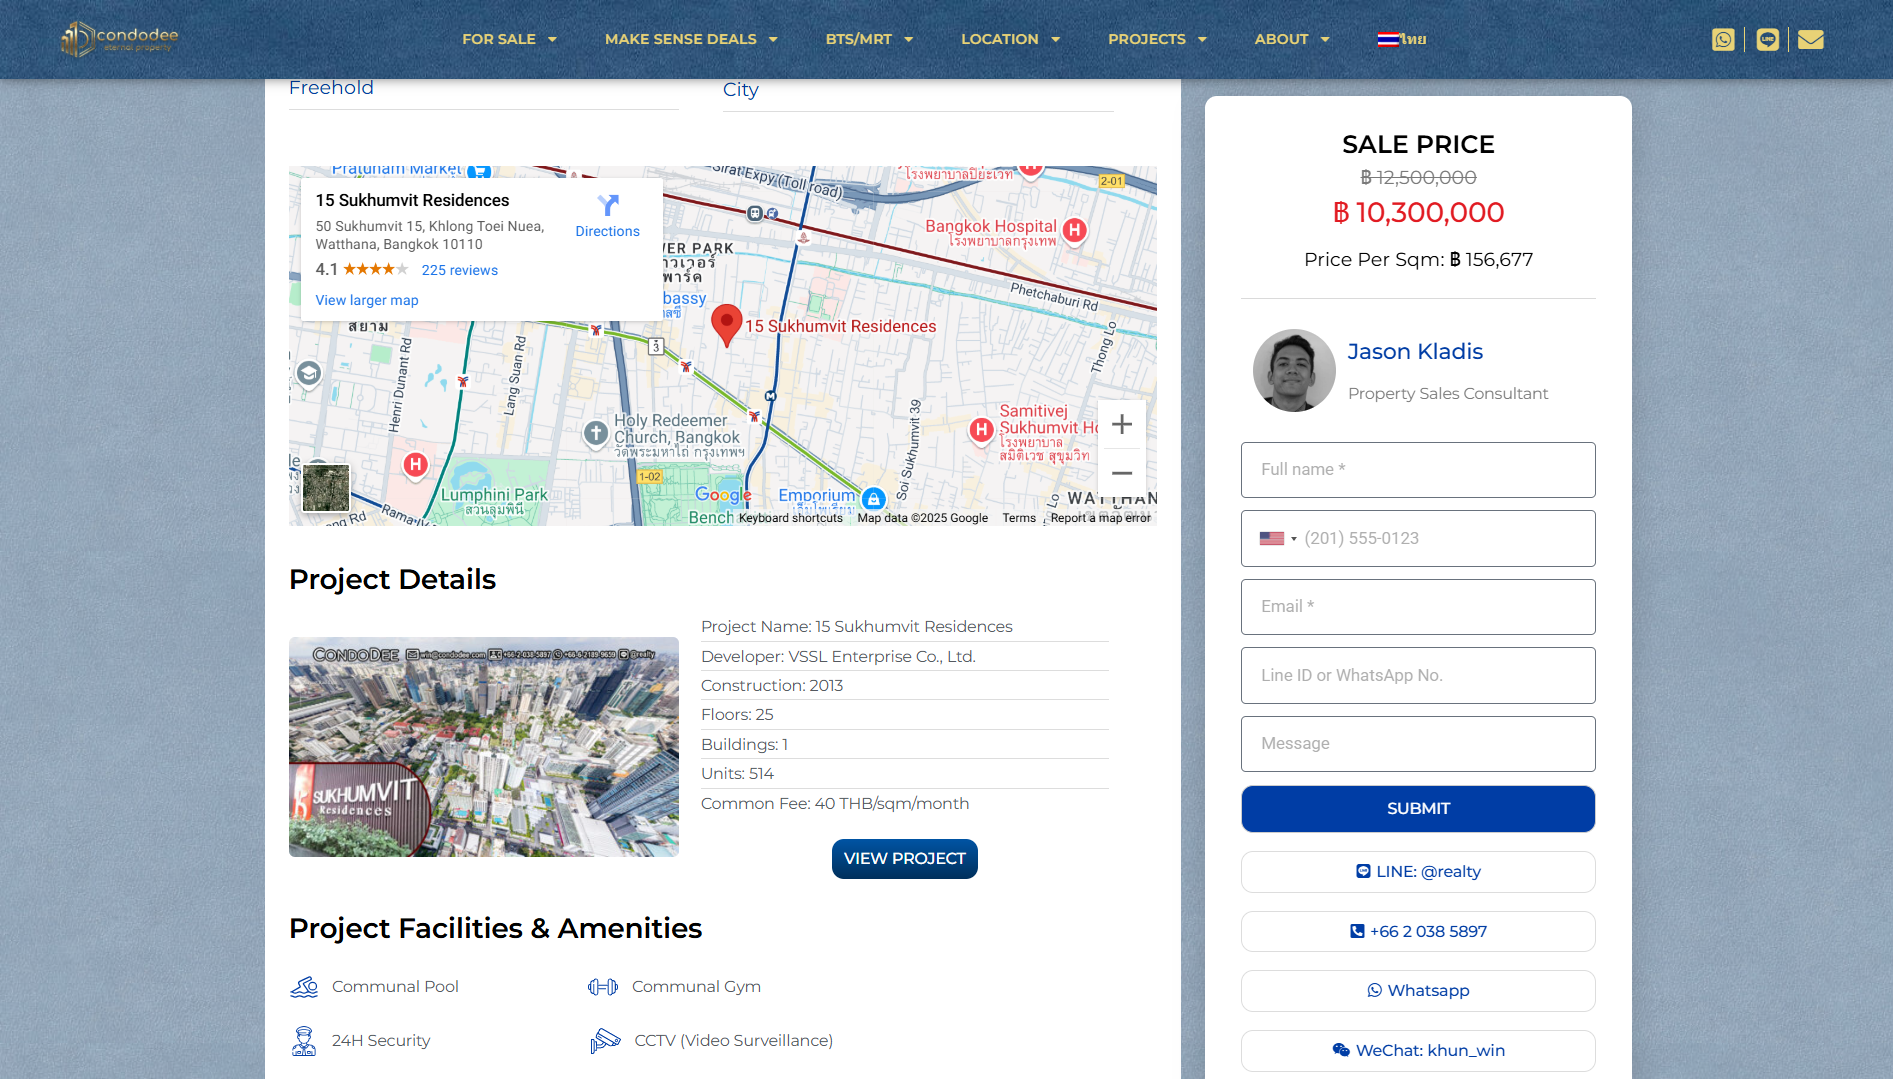Open 225 reviews link
Image resolution: width=1893 pixels, height=1079 pixels.
(460, 270)
